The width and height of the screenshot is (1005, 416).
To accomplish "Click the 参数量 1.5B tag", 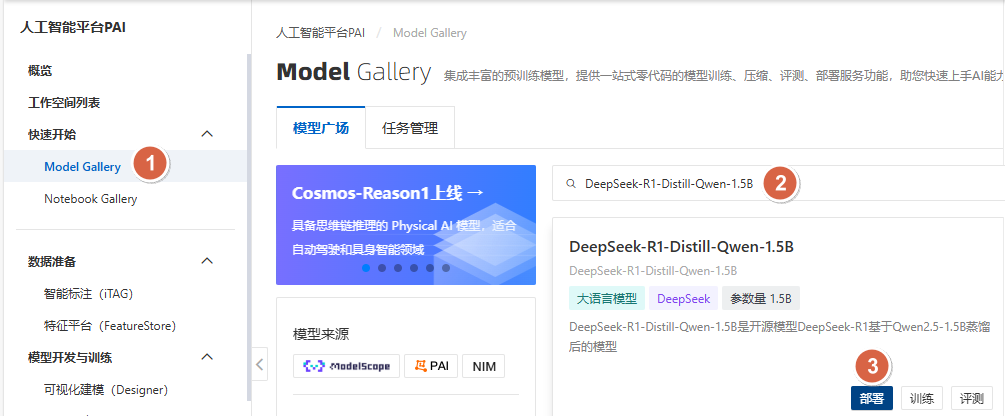I will (761, 299).
